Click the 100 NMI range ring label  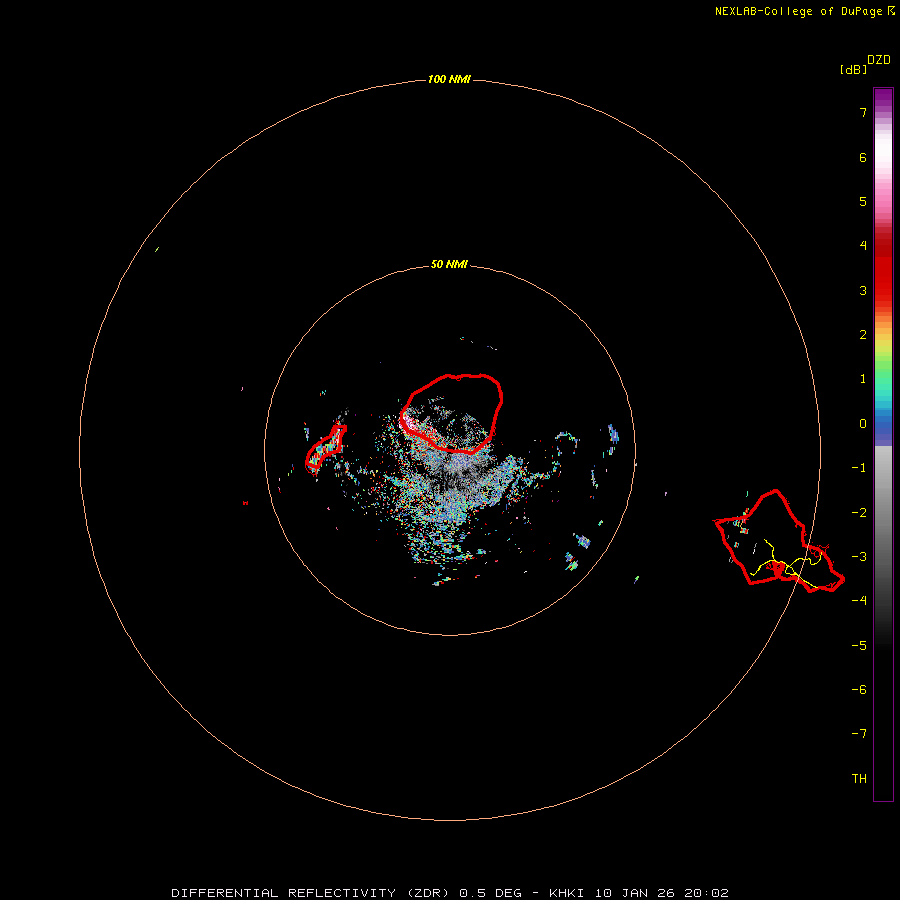point(449,79)
